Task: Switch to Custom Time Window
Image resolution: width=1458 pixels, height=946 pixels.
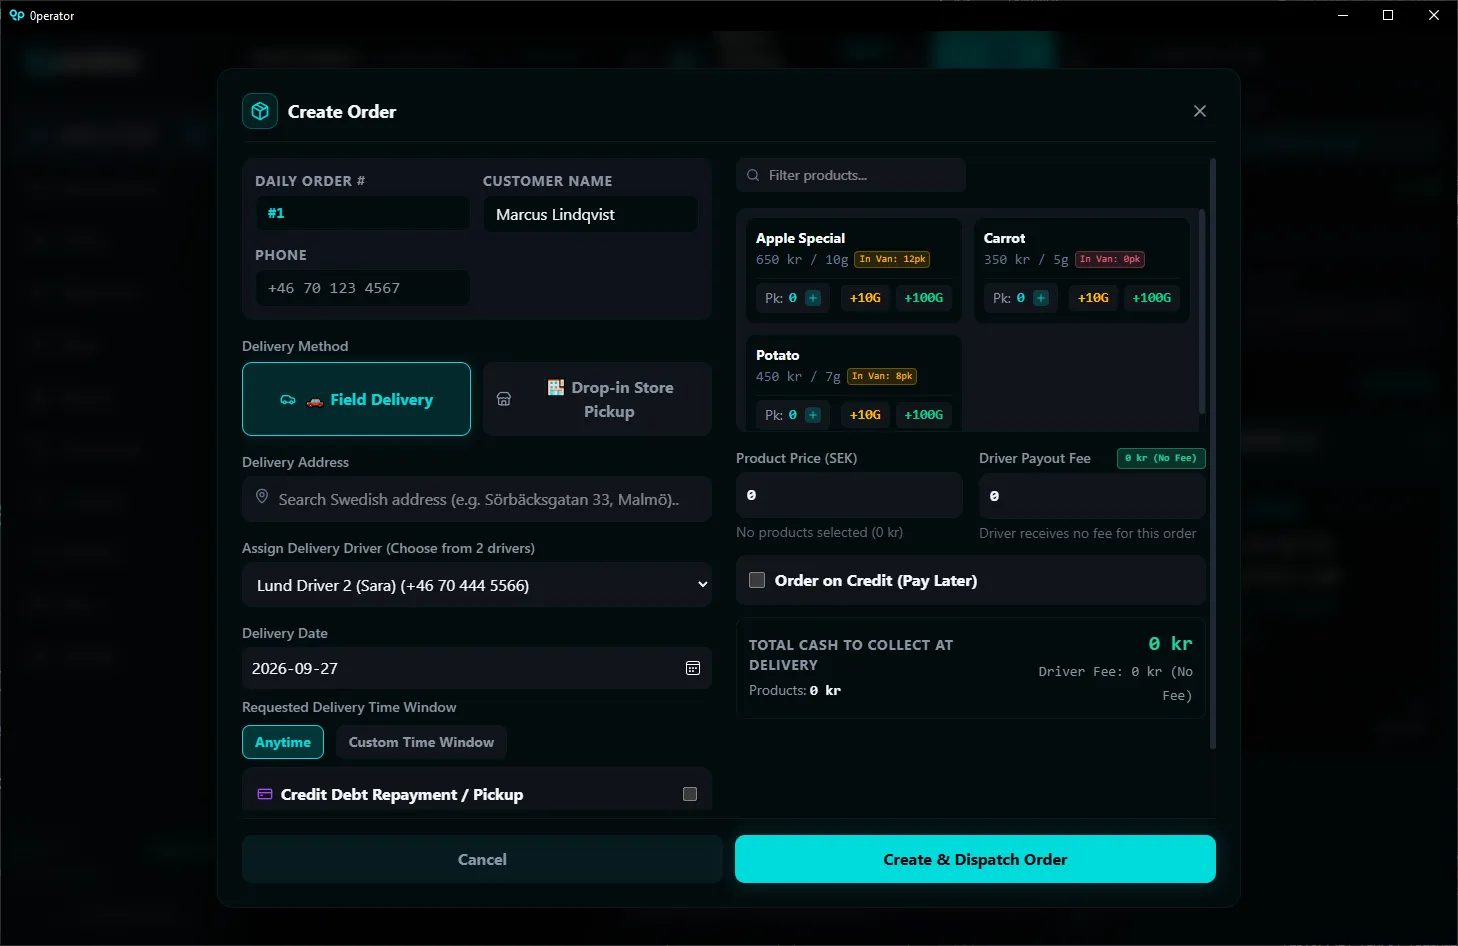Action: pos(421,742)
